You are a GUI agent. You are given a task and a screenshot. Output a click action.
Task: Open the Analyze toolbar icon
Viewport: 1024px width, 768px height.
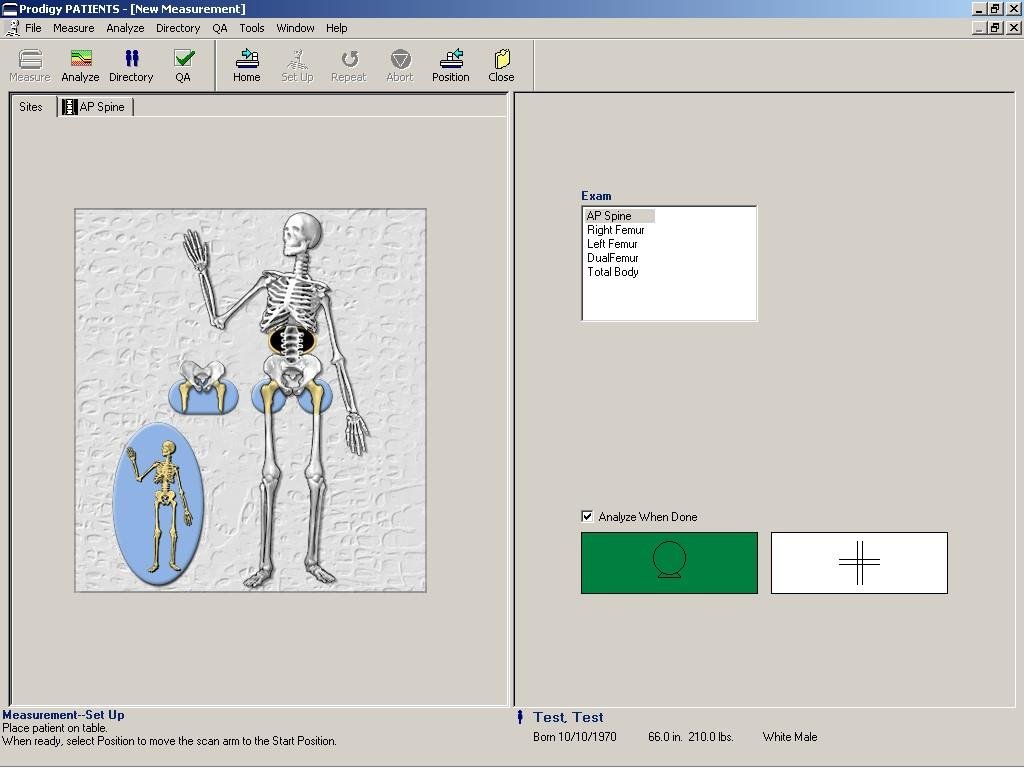[x=80, y=65]
